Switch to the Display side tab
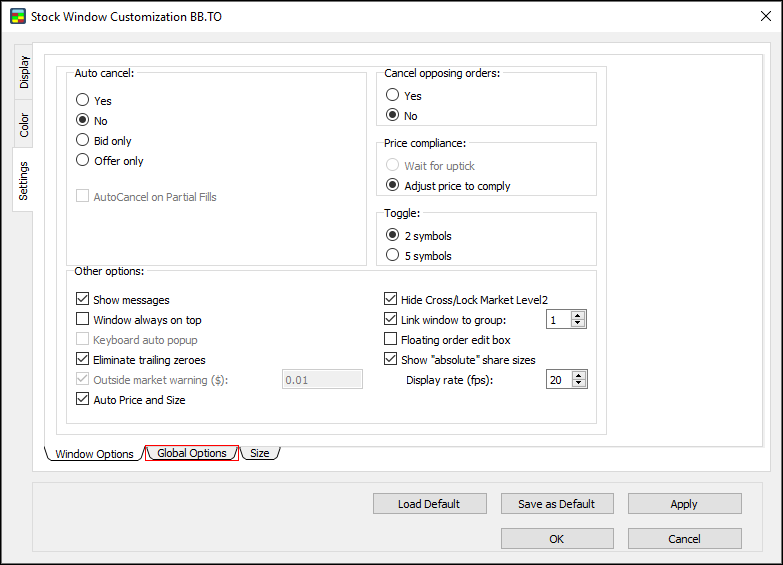The image size is (783, 565). [24, 72]
